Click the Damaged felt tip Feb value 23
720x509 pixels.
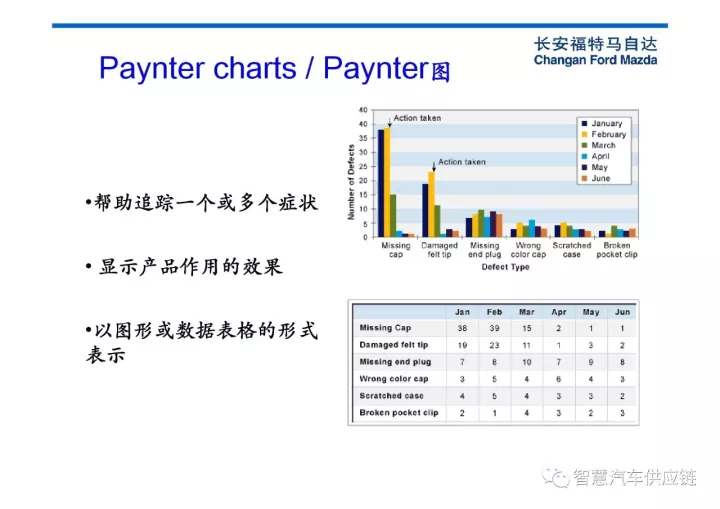[x=494, y=345]
